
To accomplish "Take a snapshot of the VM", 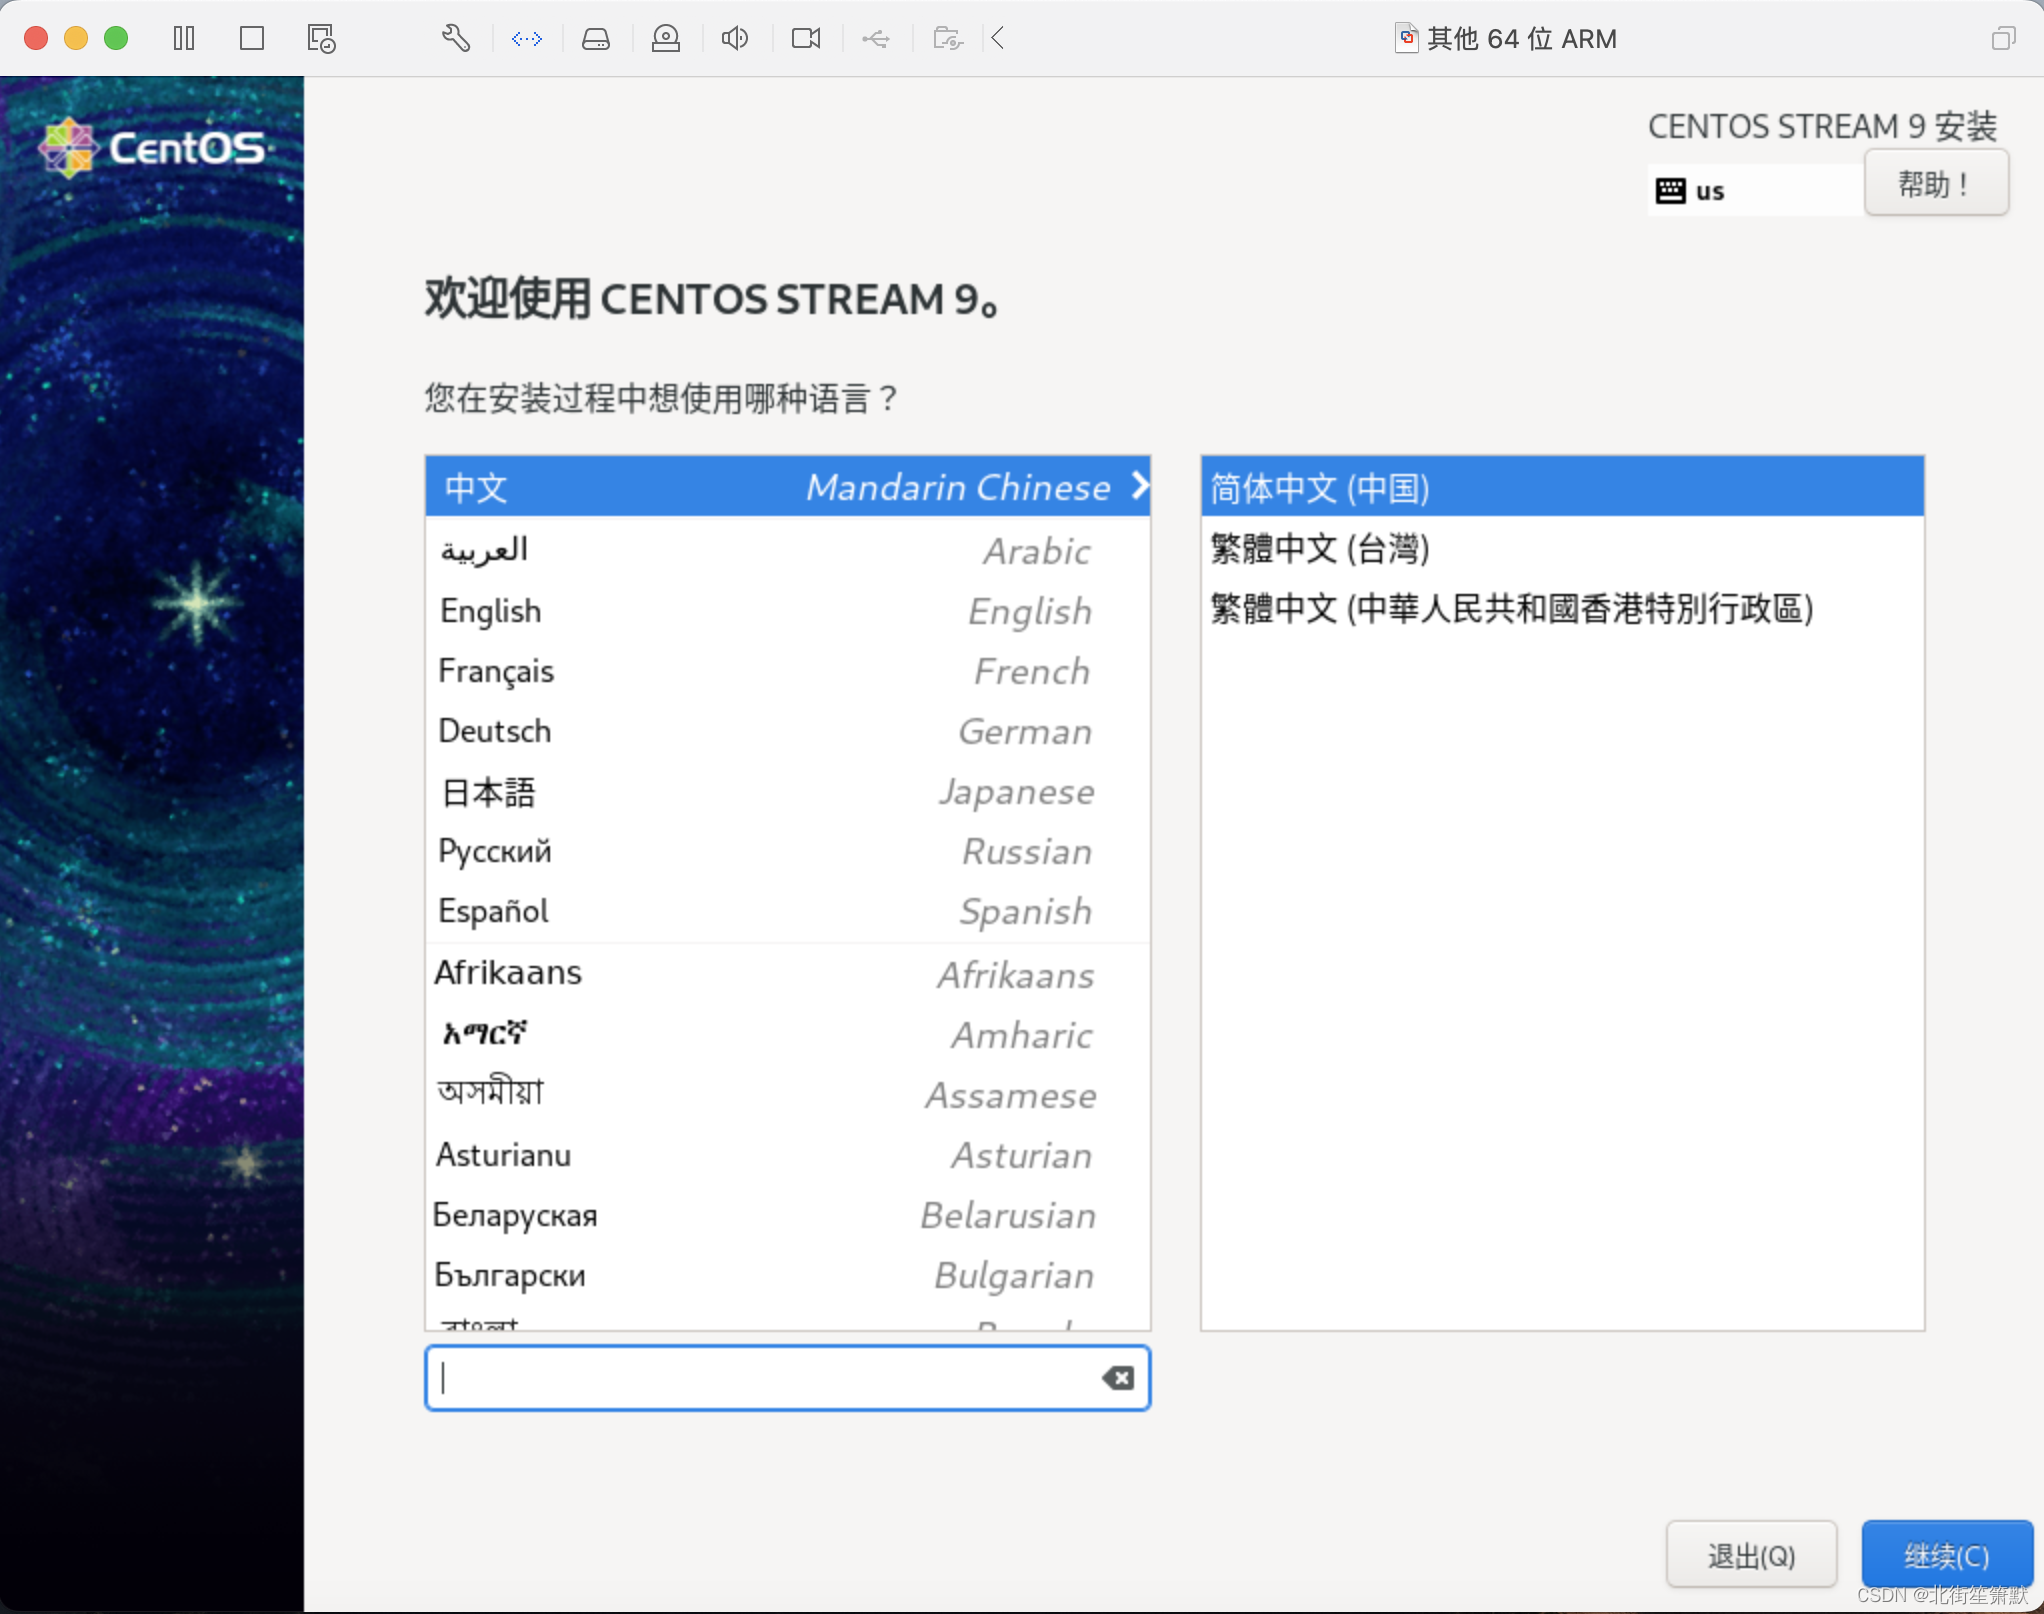I will click(319, 38).
